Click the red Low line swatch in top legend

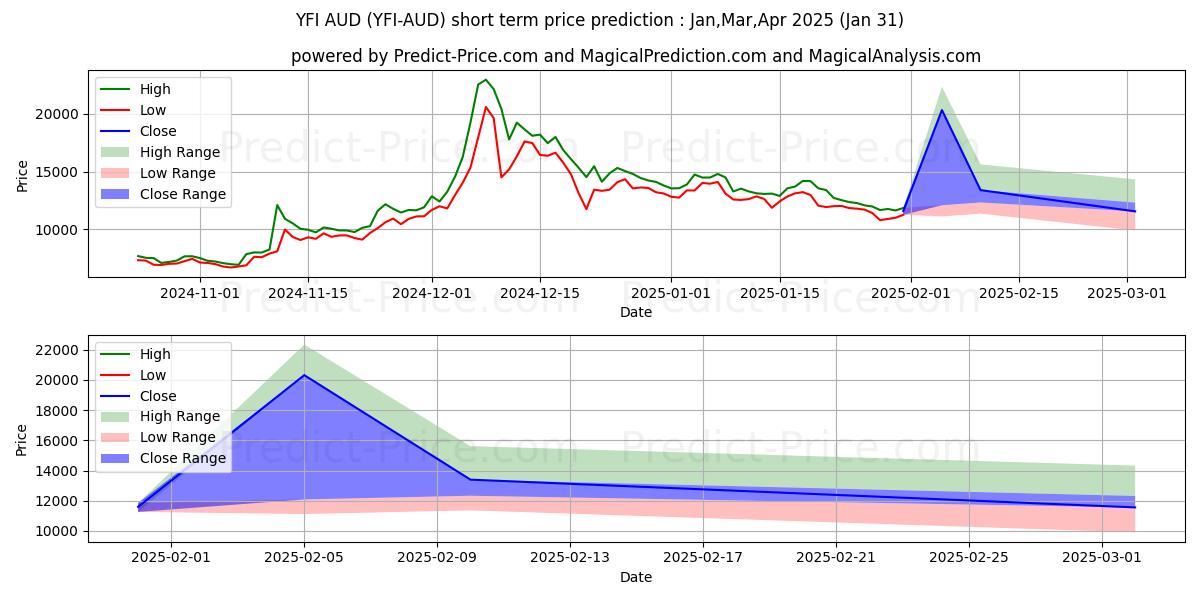click(117, 110)
